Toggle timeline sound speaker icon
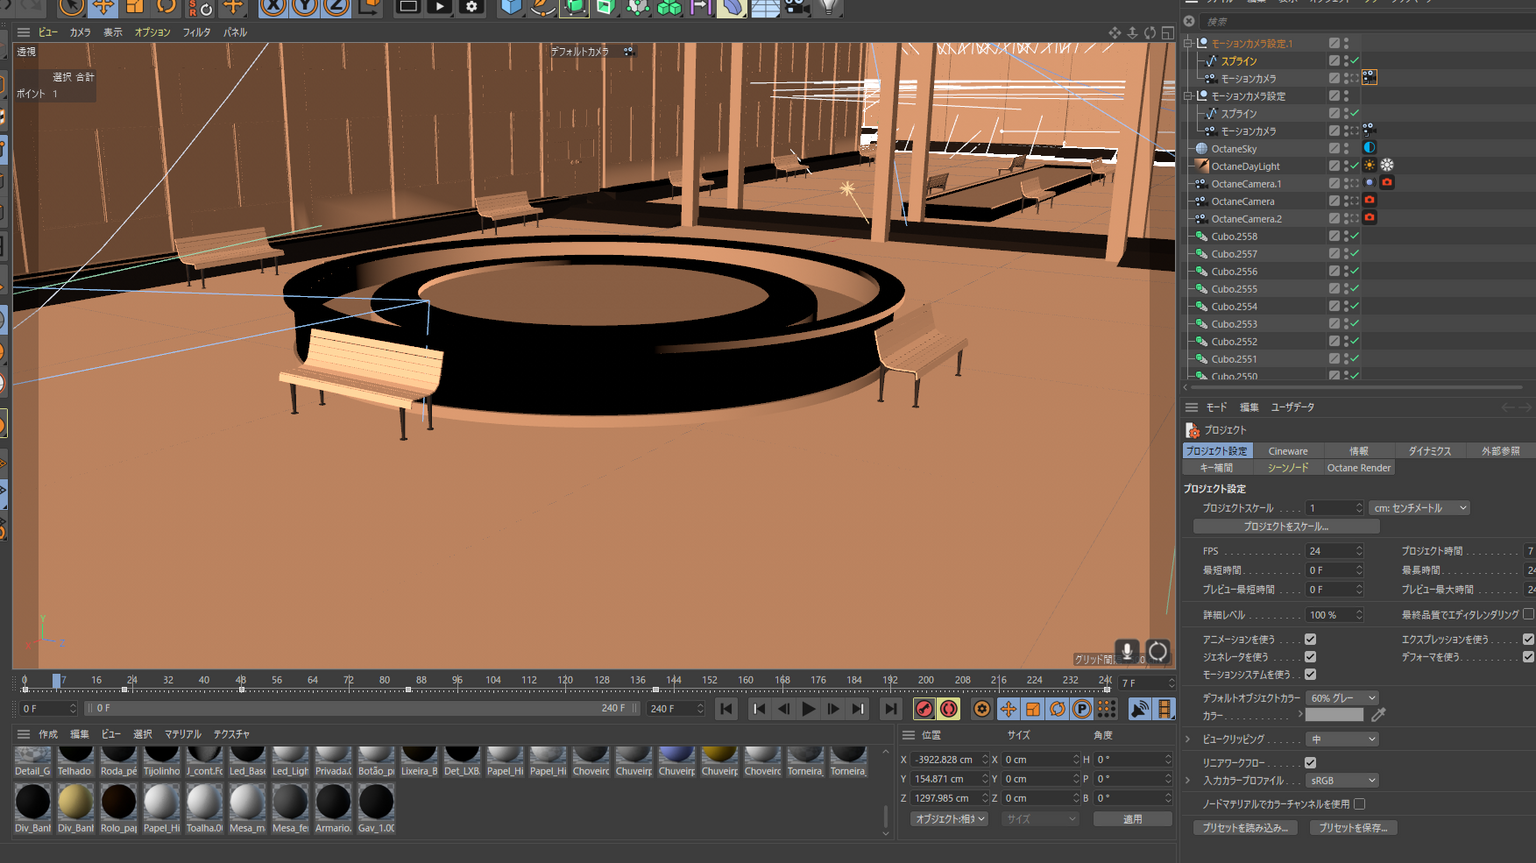This screenshot has width=1536, height=863. pyautogui.click(x=1139, y=709)
